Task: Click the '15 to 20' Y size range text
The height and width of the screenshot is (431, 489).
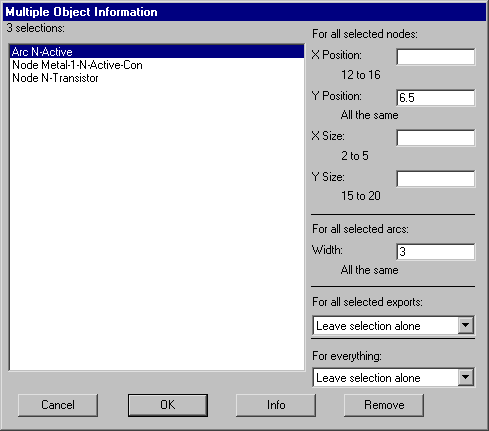Action: click(x=361, y=196)
